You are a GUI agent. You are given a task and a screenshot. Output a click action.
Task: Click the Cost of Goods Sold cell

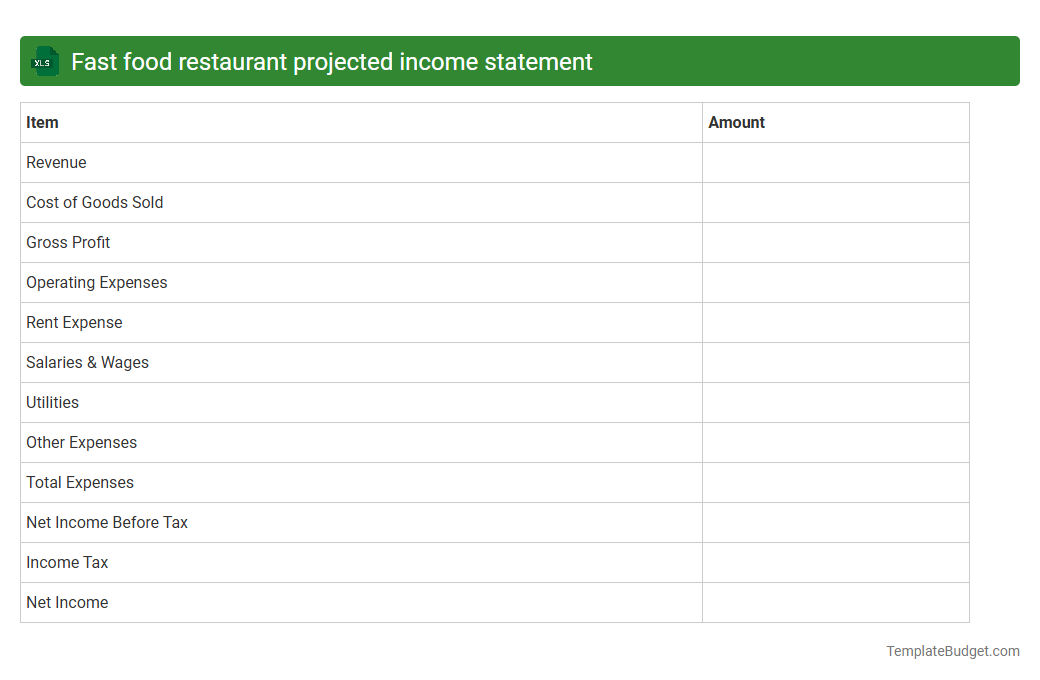pos(94,202)
